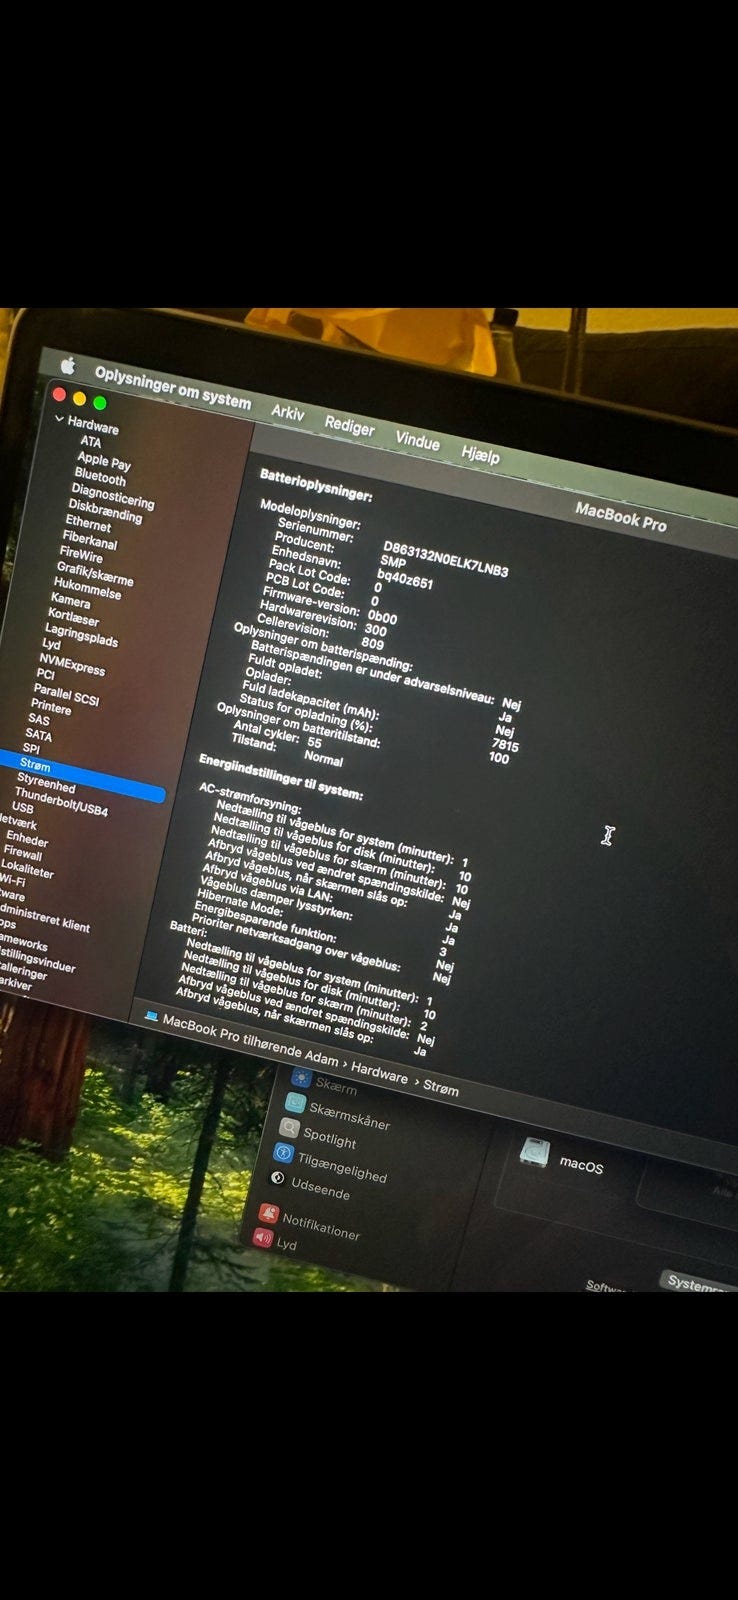This screenshot has width=738, height=1600.
Task: Select Kamera in the sidebar
Action: tap(70, 600)
